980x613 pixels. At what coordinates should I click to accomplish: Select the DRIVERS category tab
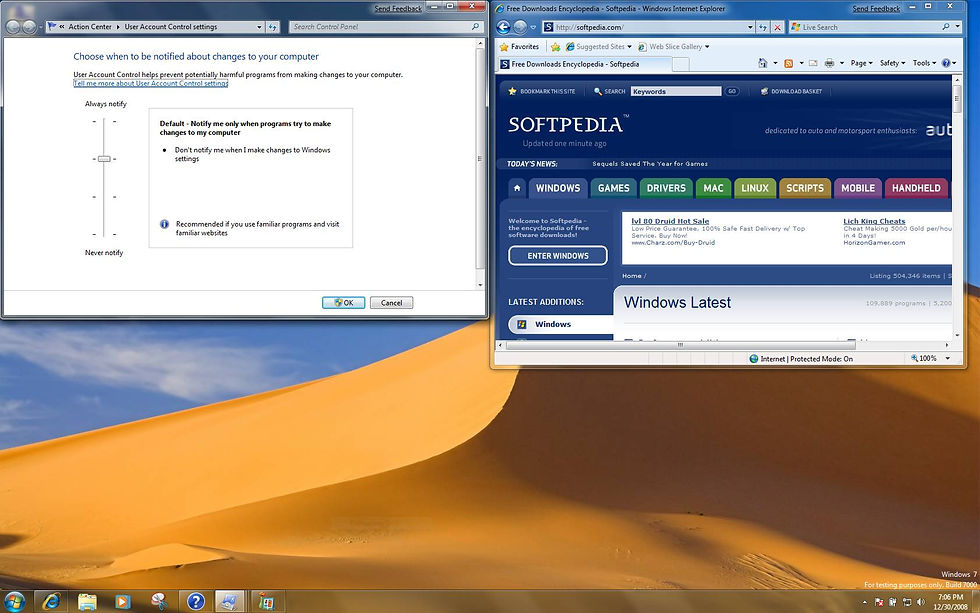[666, 188]
